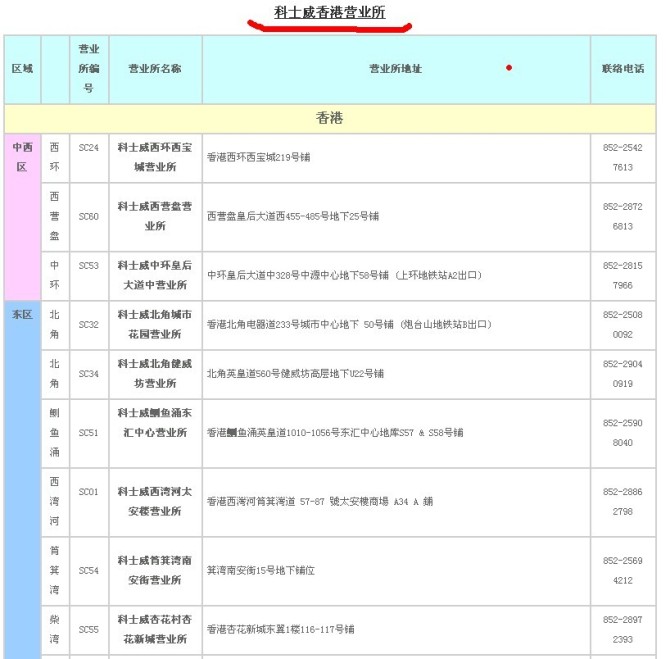Viewport: 670px width, 659px height.
Task: Select phone number 852-2569 4212
Action: pos(623,571)
